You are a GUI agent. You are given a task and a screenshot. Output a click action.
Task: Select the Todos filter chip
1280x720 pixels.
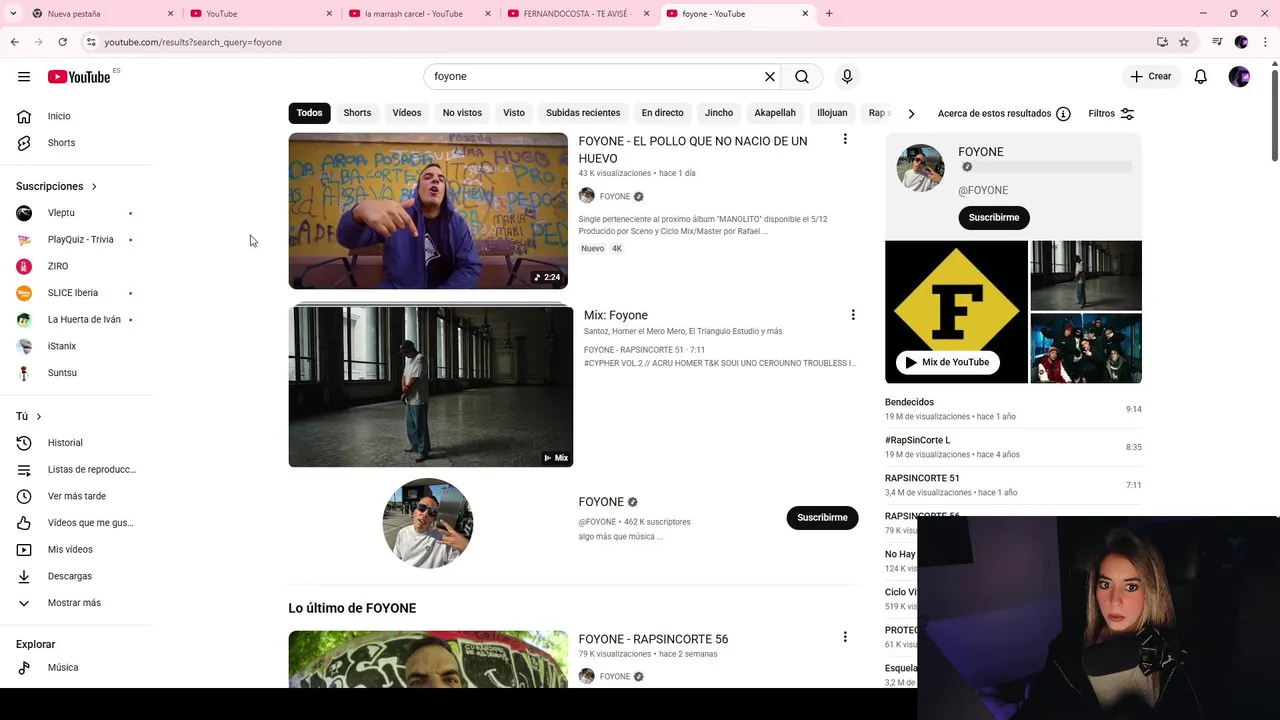(x=309, y=113)
